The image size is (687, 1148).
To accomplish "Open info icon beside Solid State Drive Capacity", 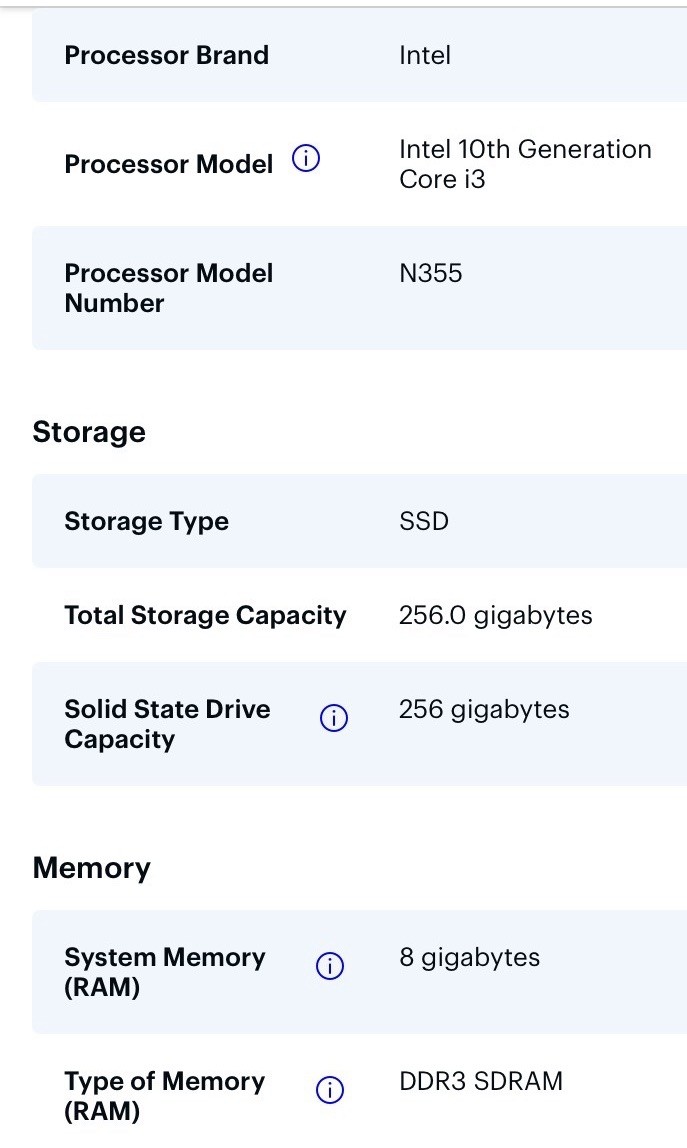I will (x=333, y=718).
